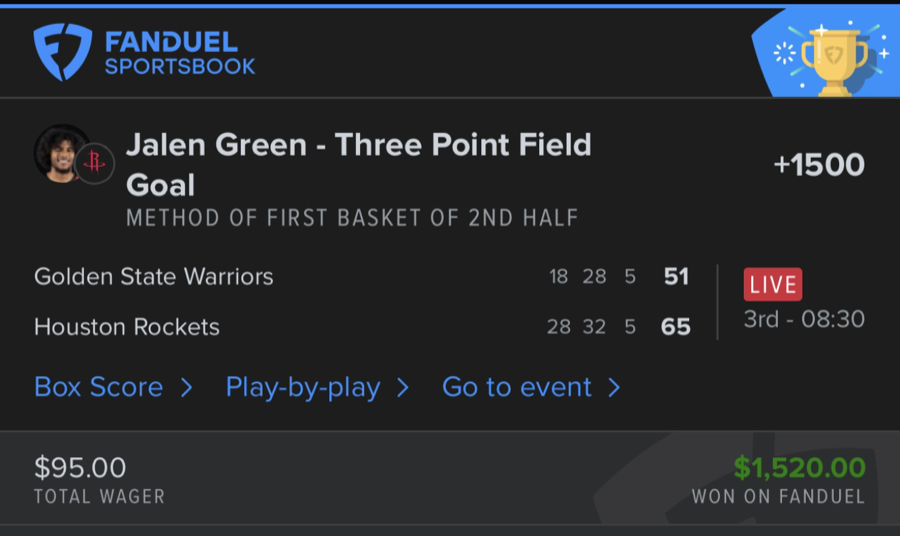Open the Box Score link

(x=98, y=387)
